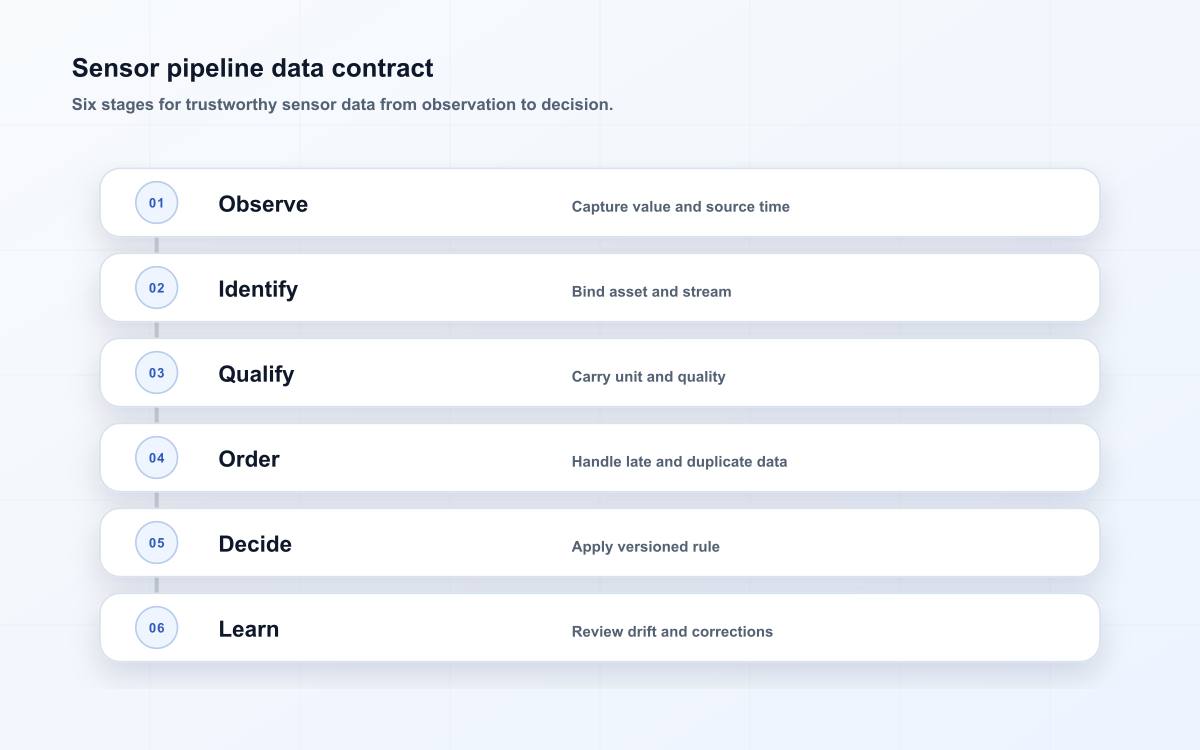Viewport: 1200px width, 750px height.
Task: Click the 05 step number badge
Action: [156, 543]
